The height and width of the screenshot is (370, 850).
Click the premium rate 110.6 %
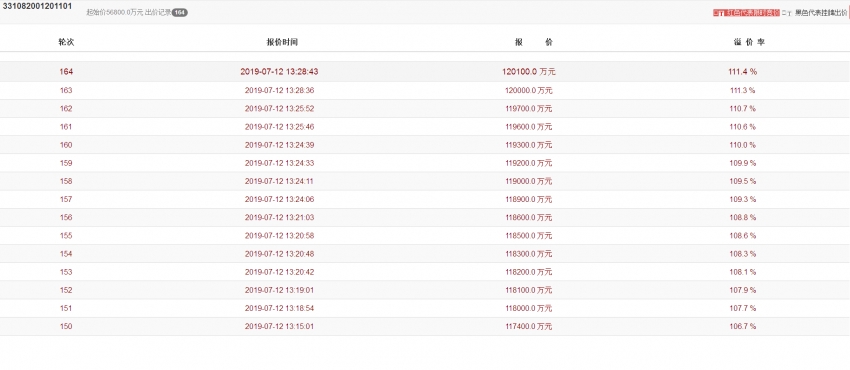pyautogui.click(x=743, y=127)
